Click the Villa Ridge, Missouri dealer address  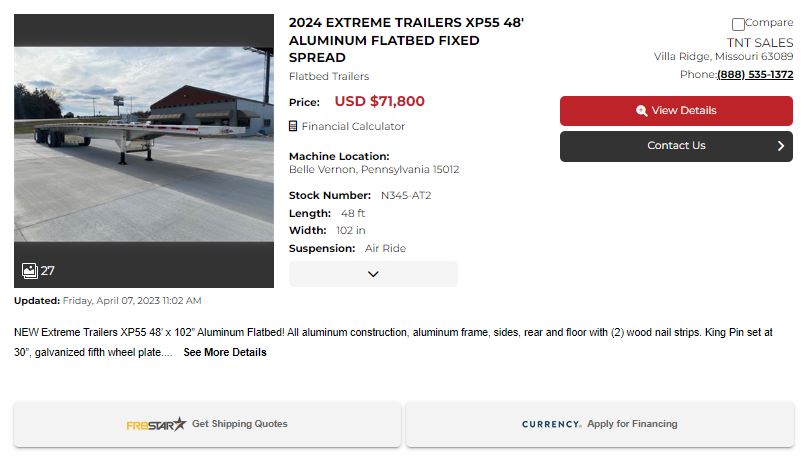pyautogui.click(x=723, y=57)
